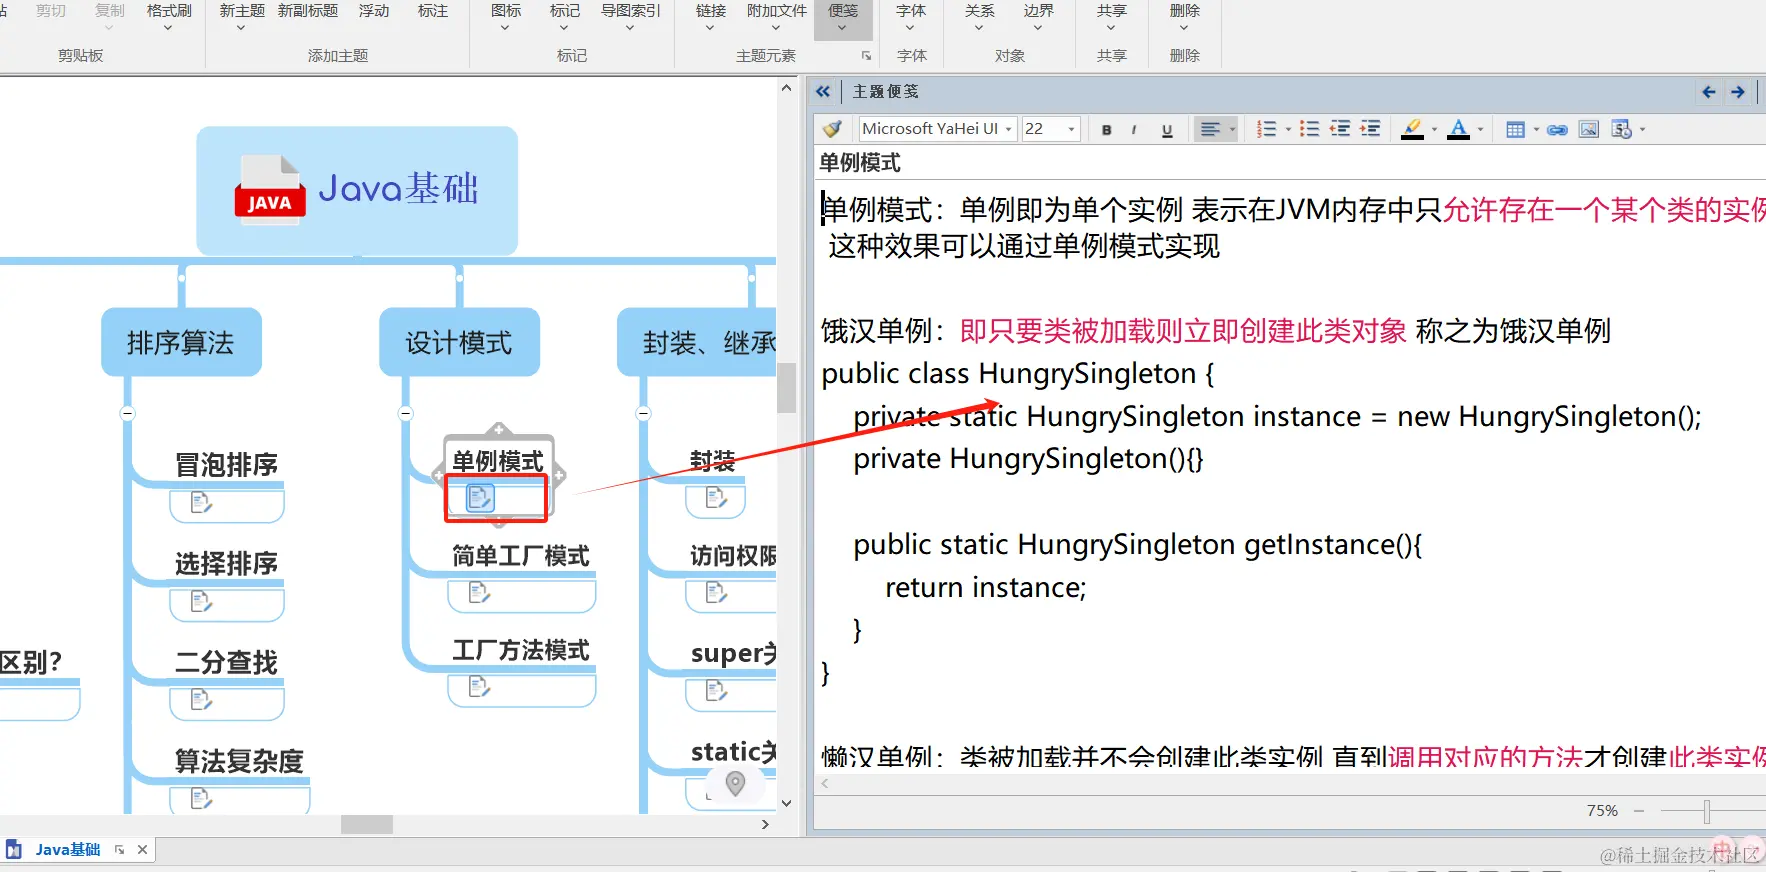Select the 排序算法 topic node

pyautogui.click(x=181, y=342)
